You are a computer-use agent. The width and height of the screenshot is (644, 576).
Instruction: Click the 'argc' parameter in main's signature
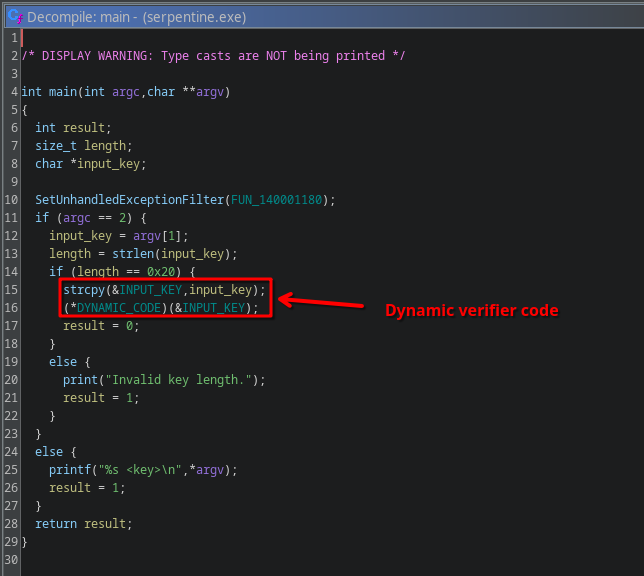[x=126, y=92]
